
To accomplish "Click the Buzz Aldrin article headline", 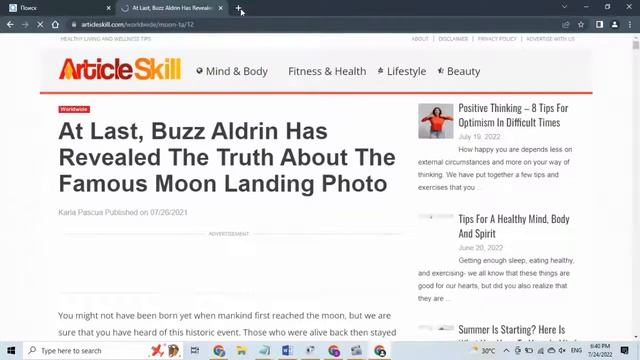I will [227, 158].
